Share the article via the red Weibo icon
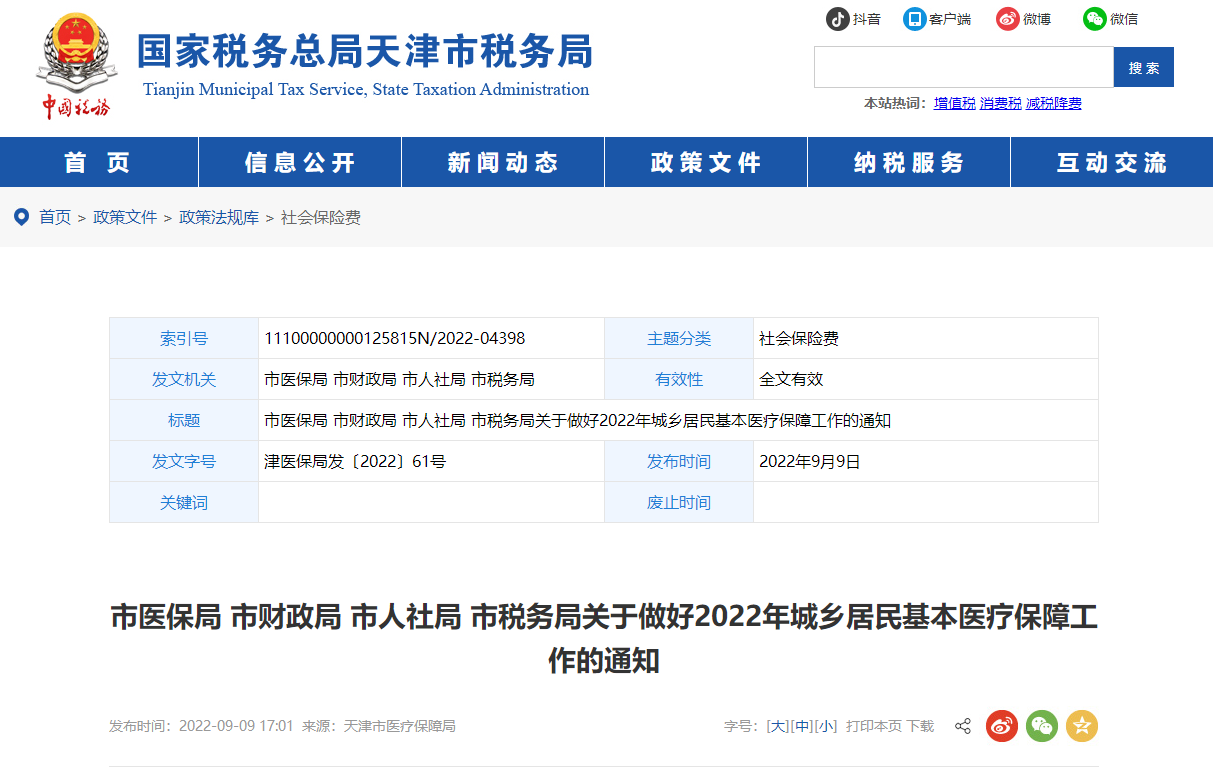This screenshot has width=1213, height=772. click(x=1002, y=726)
